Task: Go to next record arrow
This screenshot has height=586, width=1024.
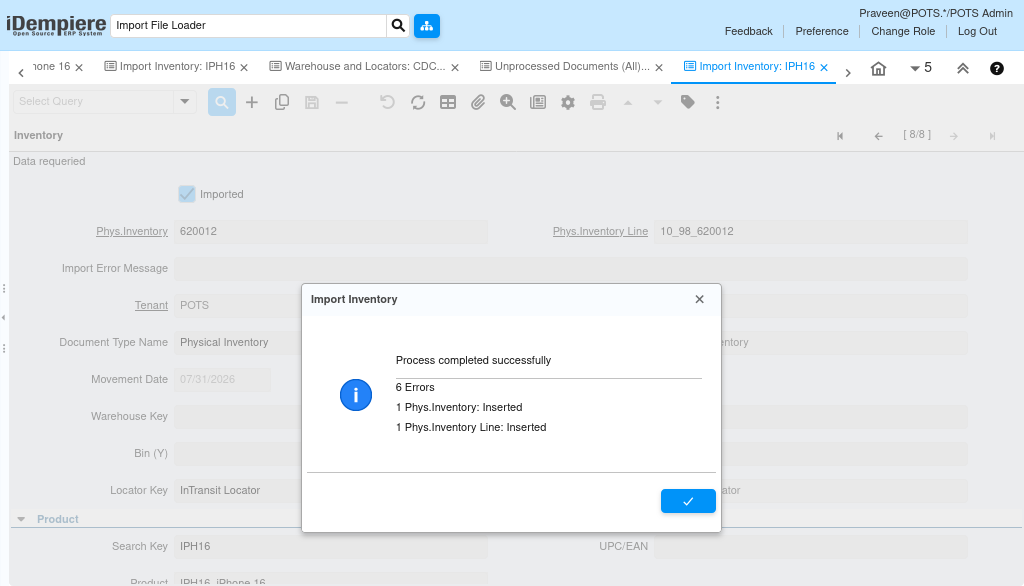Action: 953,136
